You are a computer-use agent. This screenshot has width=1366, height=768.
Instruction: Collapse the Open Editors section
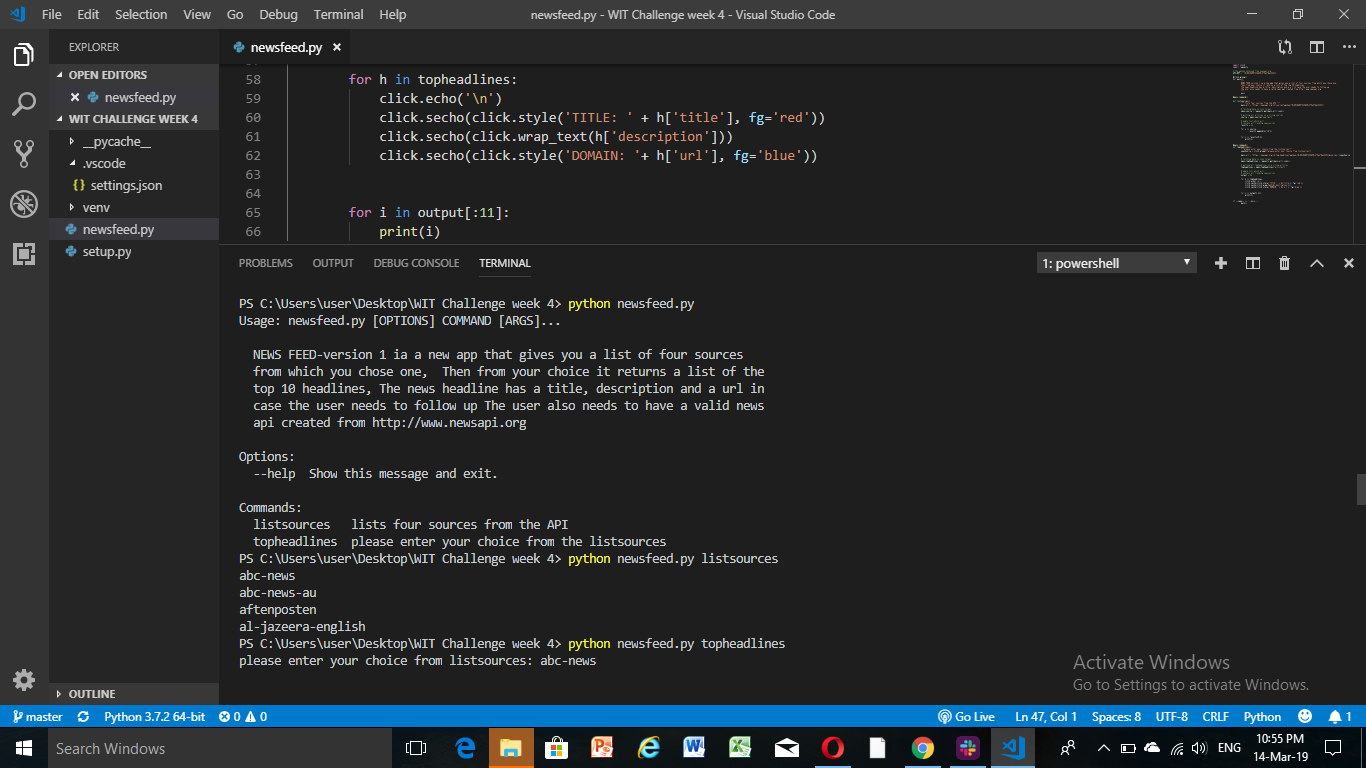(x=107, y=74)
